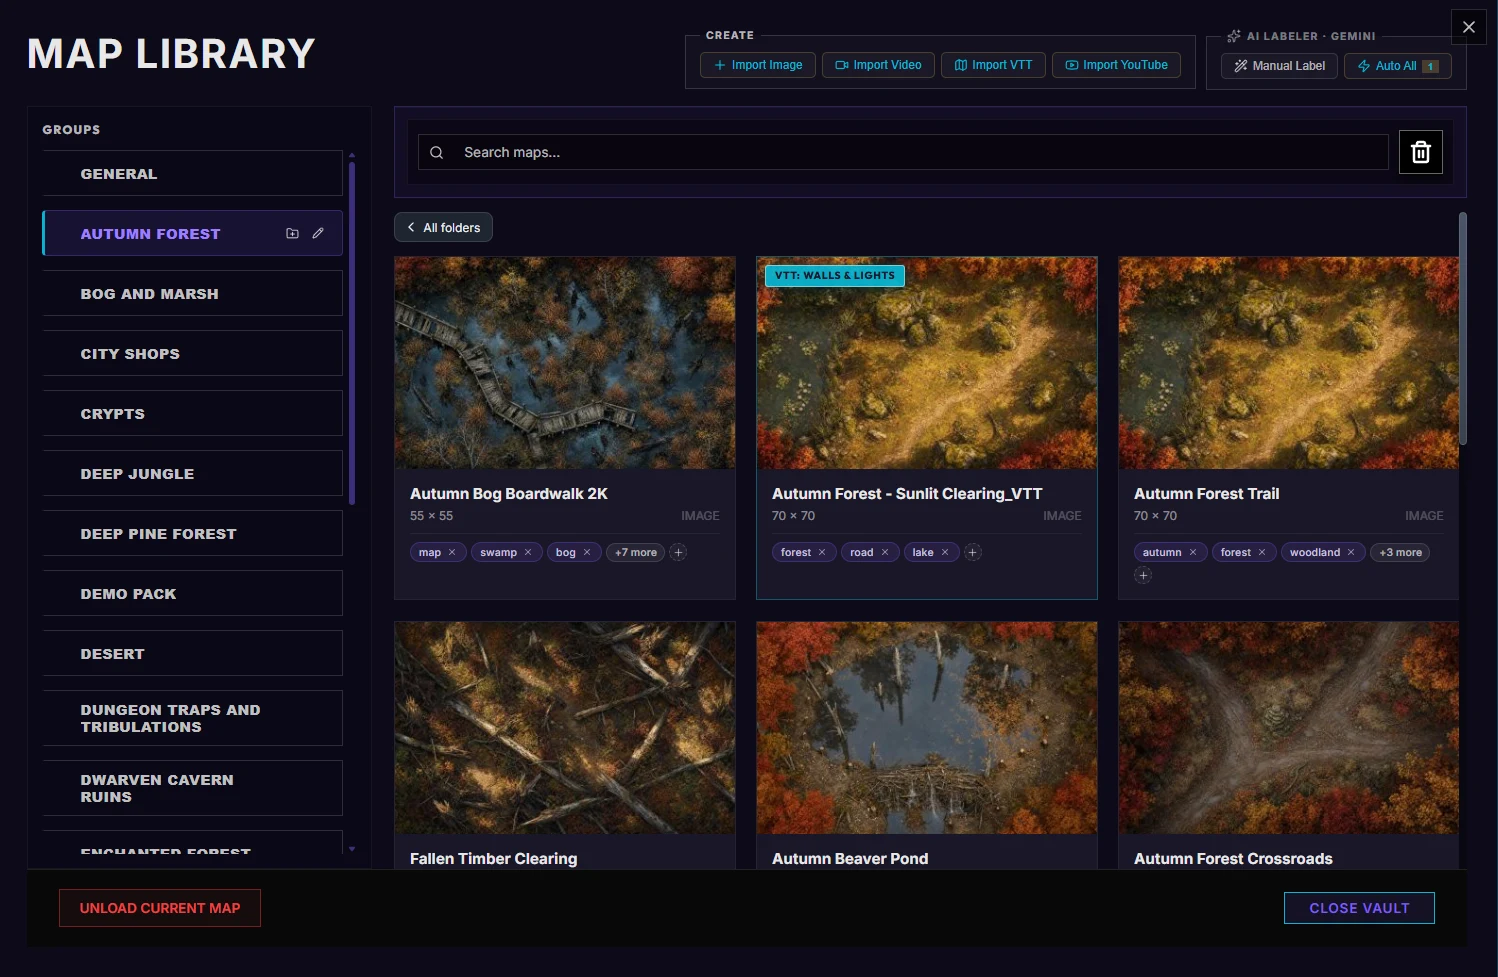The width and height of the screenshot is (1498, 977).
Task: Click Import Video button
Action: [x=878, y=65]
